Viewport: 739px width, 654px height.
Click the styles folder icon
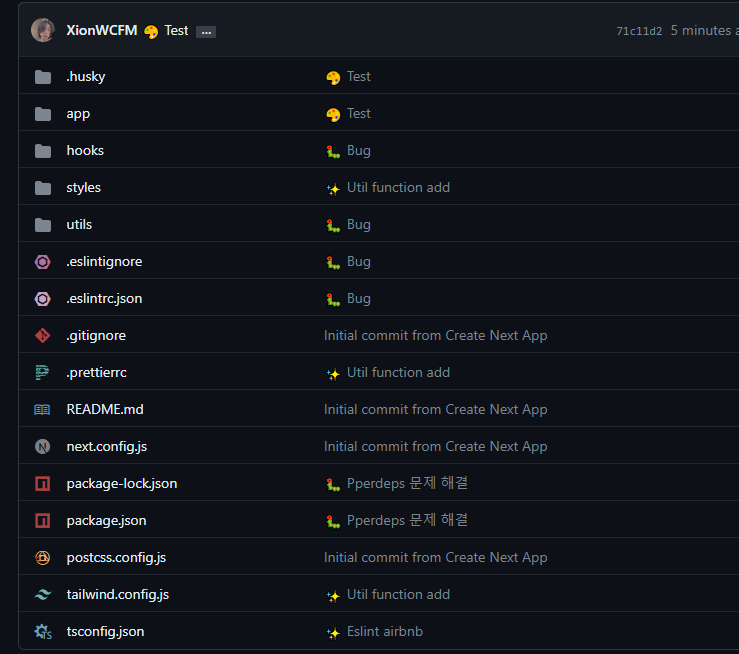pos(43,188)
